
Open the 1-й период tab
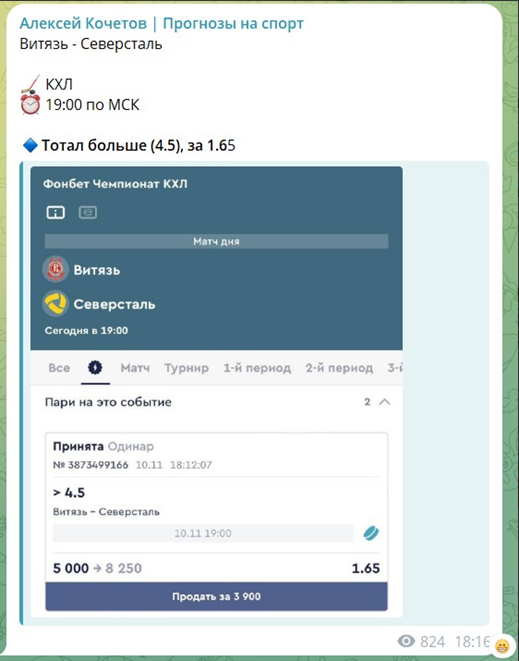point(257,368)
